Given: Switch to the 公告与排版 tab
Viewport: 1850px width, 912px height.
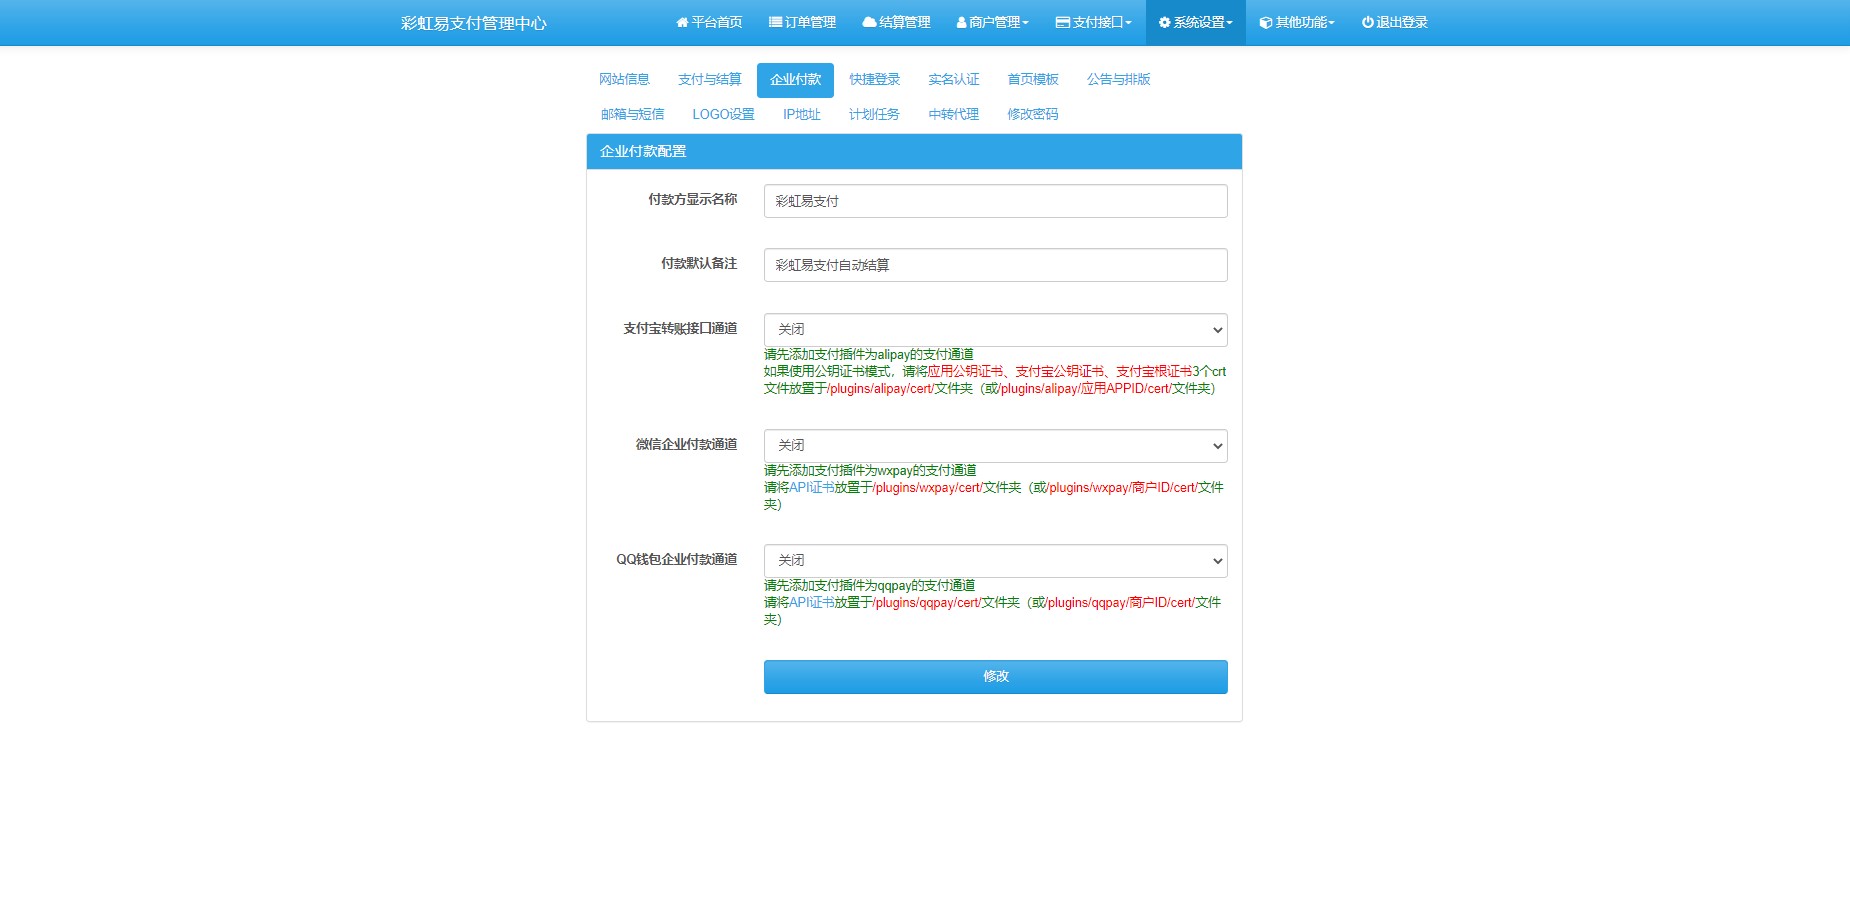Looking at the screenshot, I should click(x=1118, y=79).
